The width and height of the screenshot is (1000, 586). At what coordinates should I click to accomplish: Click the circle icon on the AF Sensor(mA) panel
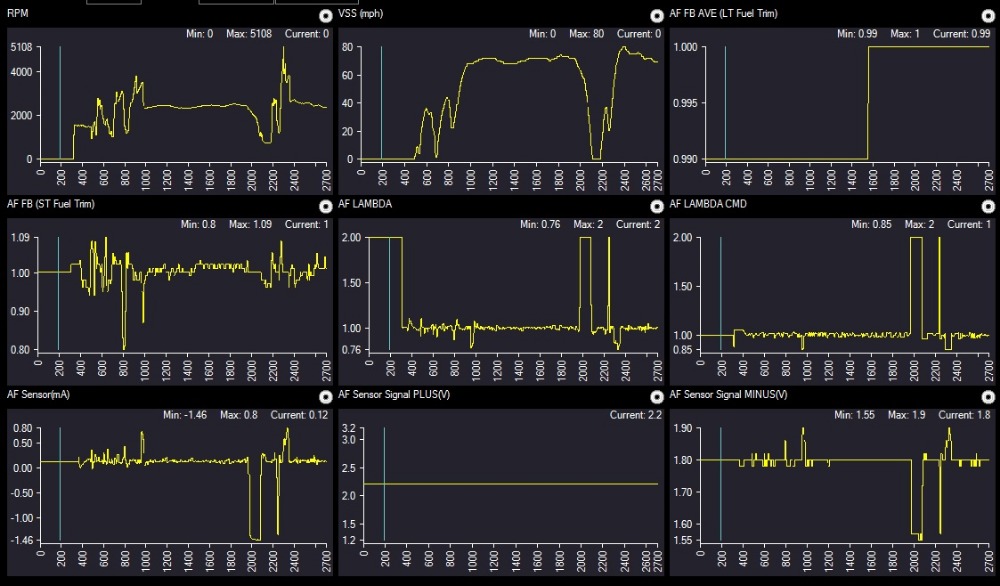pos(325,397)
